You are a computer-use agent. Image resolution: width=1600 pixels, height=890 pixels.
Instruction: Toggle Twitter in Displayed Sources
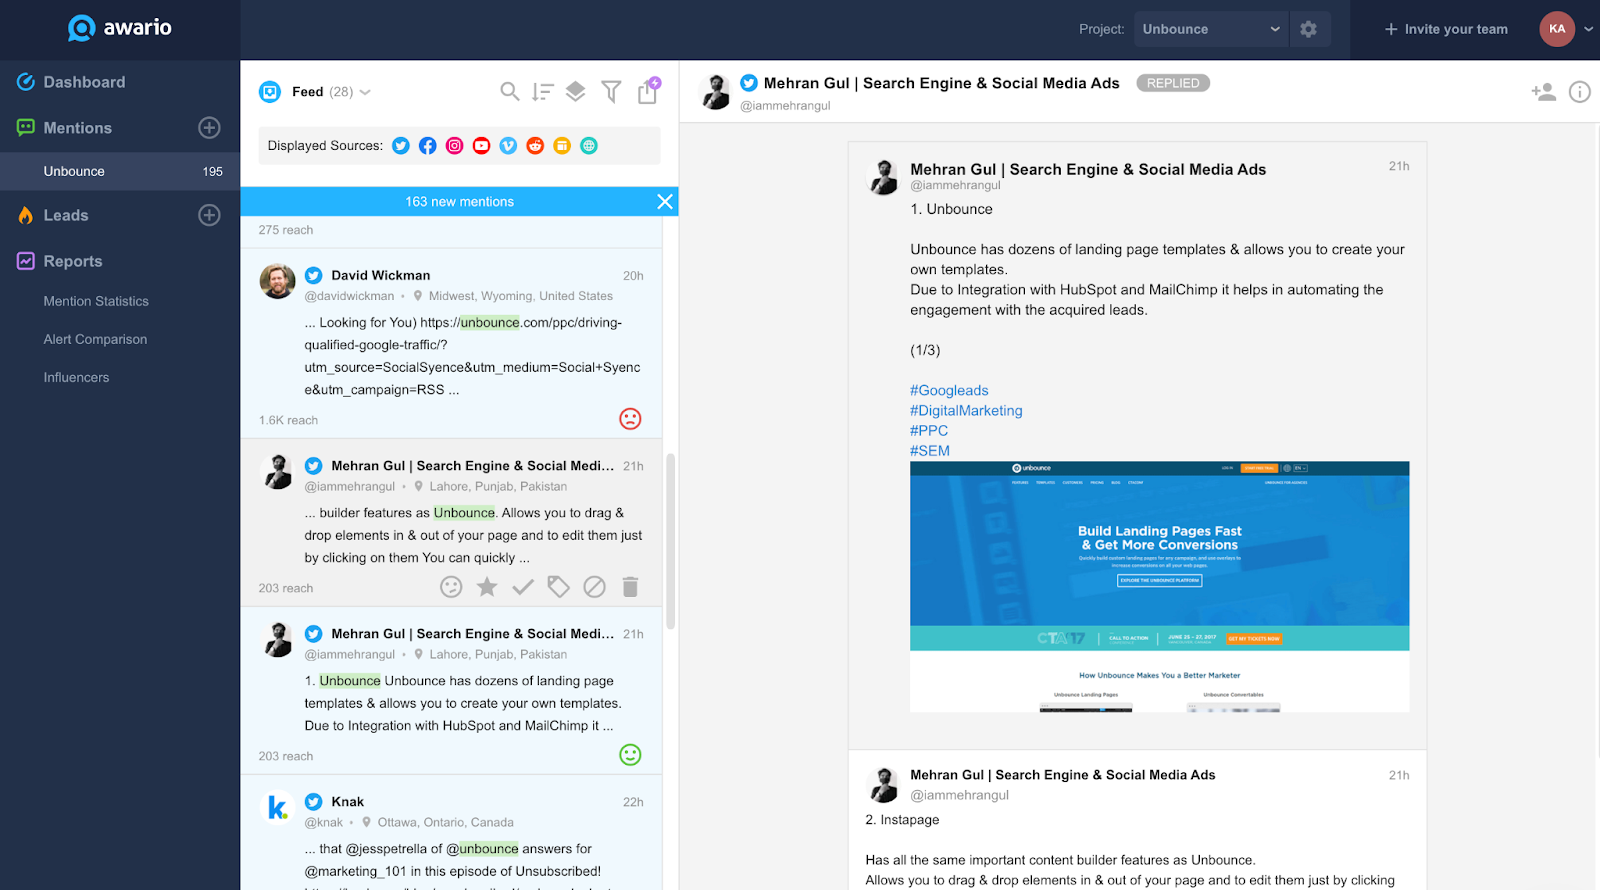(x=401, y=146)
